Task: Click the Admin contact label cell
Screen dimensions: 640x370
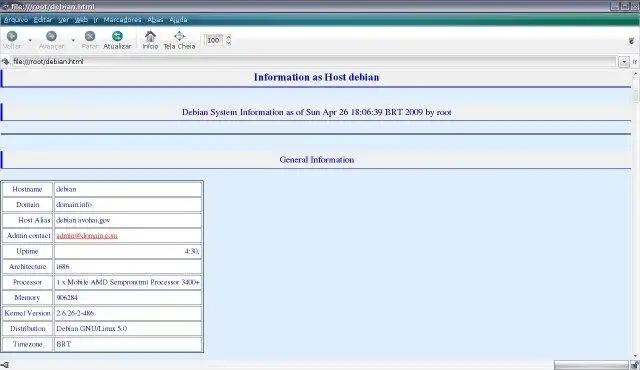Action: (x=27, y=236)
